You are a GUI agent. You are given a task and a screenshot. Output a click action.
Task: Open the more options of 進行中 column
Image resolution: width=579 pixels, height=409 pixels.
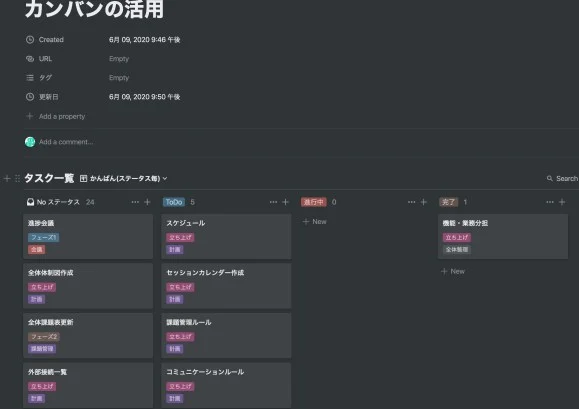(x=411, y=202)
